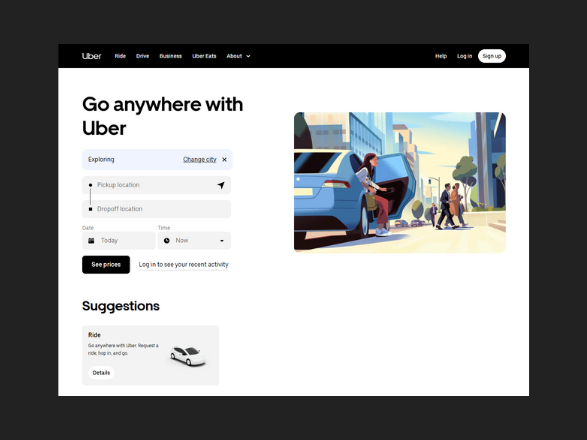The width and height of the screenshot is (587, 440).
Task: Follow the Change city link
Action: [200, 160]
